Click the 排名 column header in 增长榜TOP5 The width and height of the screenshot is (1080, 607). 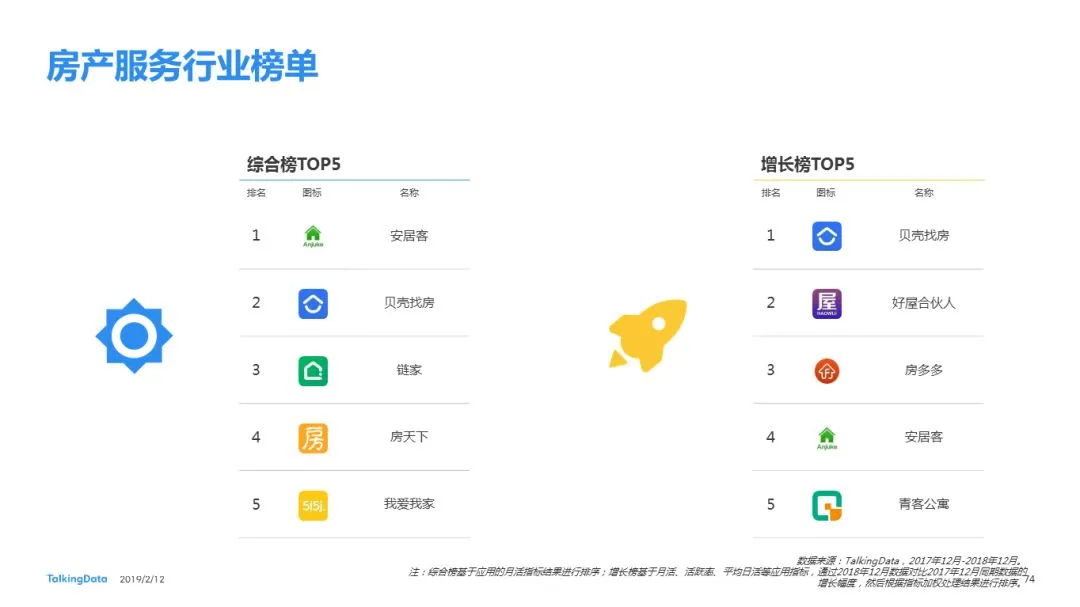771,193
